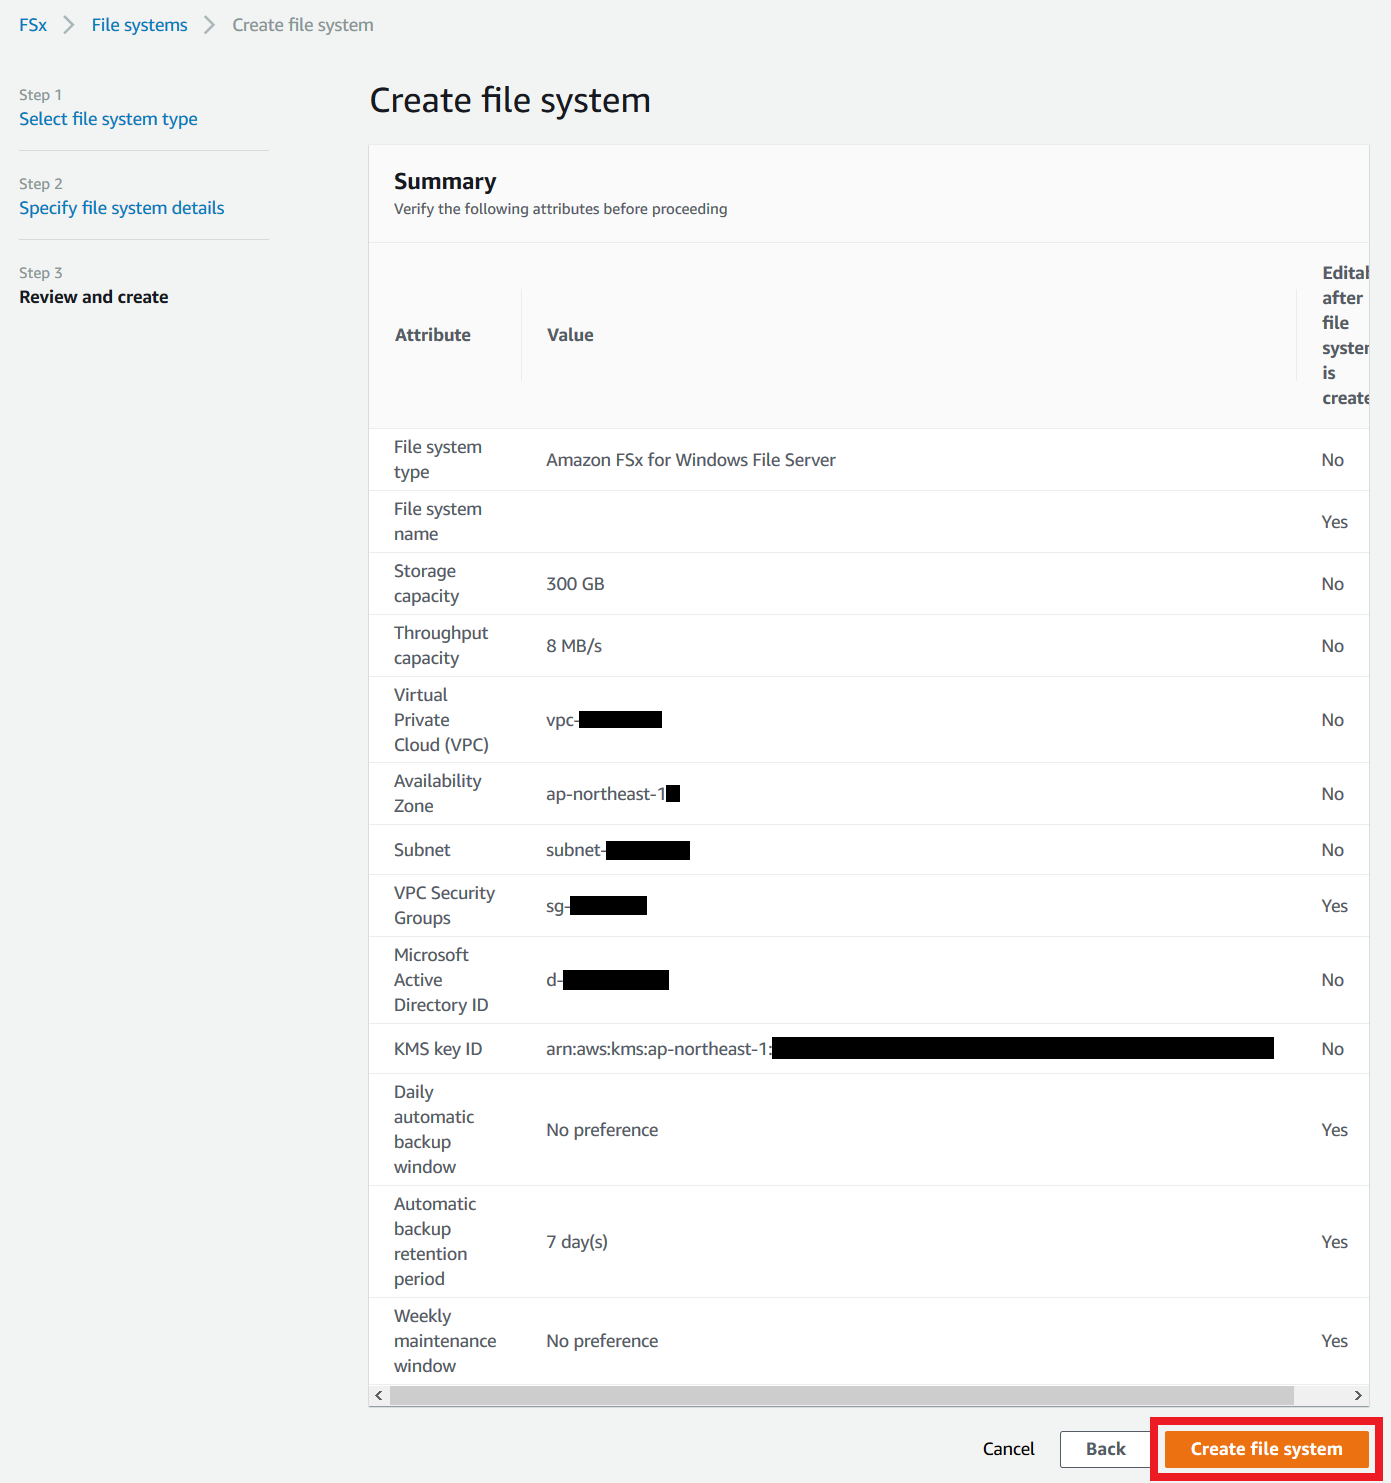Click the scroll right arrow of table

point(1358,1395)
